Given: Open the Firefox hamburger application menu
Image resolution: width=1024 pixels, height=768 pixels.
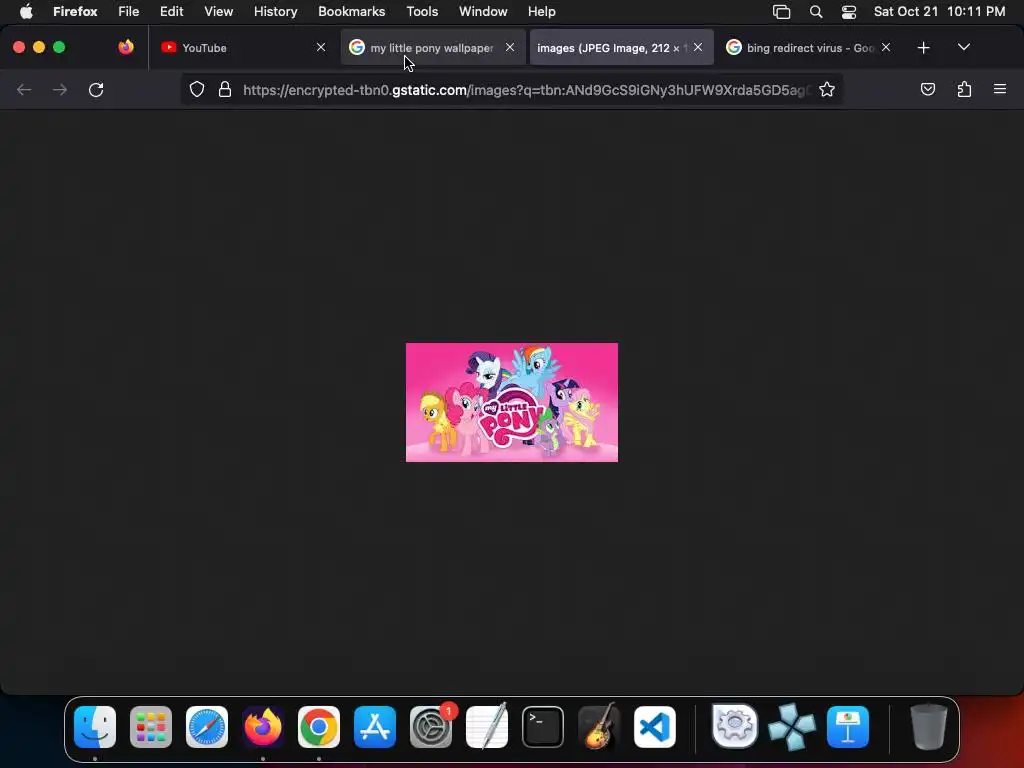Looking at the screenshot, I should click(x=1000, y=89).
